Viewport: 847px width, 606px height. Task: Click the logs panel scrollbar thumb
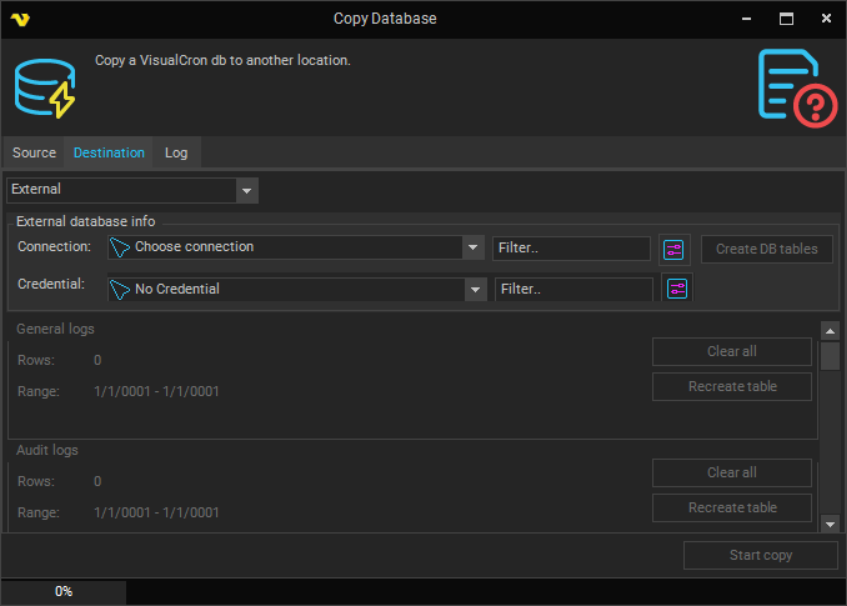click(830, 356)
